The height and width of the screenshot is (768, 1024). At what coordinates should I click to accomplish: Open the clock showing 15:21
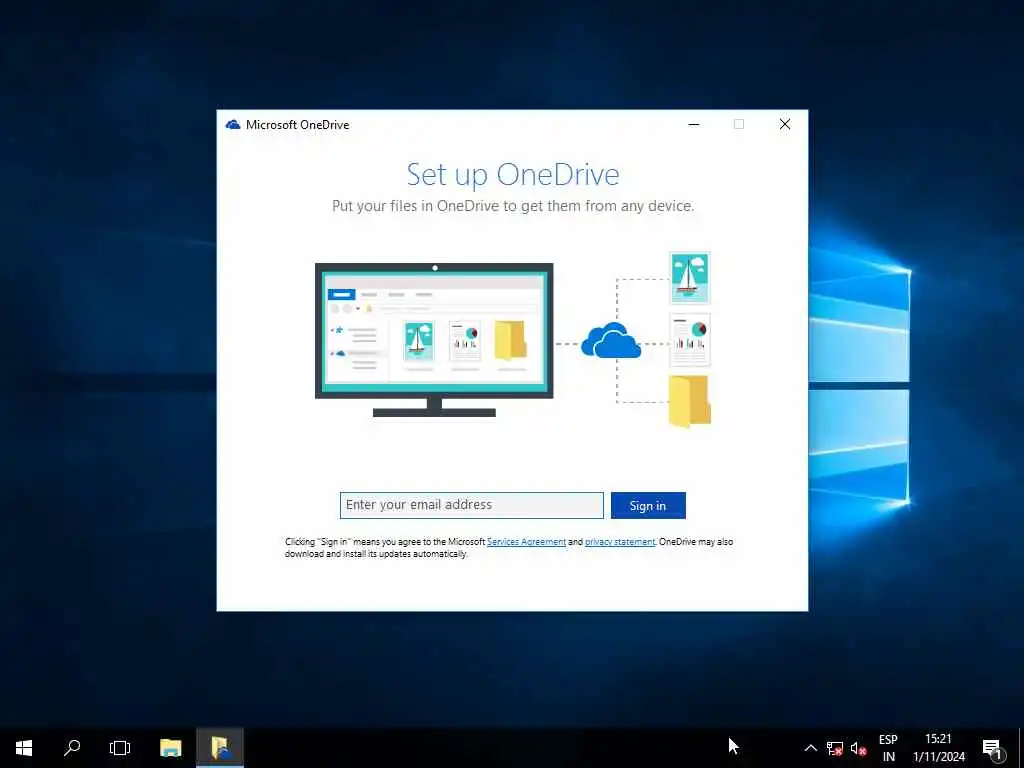pos(938,748)
